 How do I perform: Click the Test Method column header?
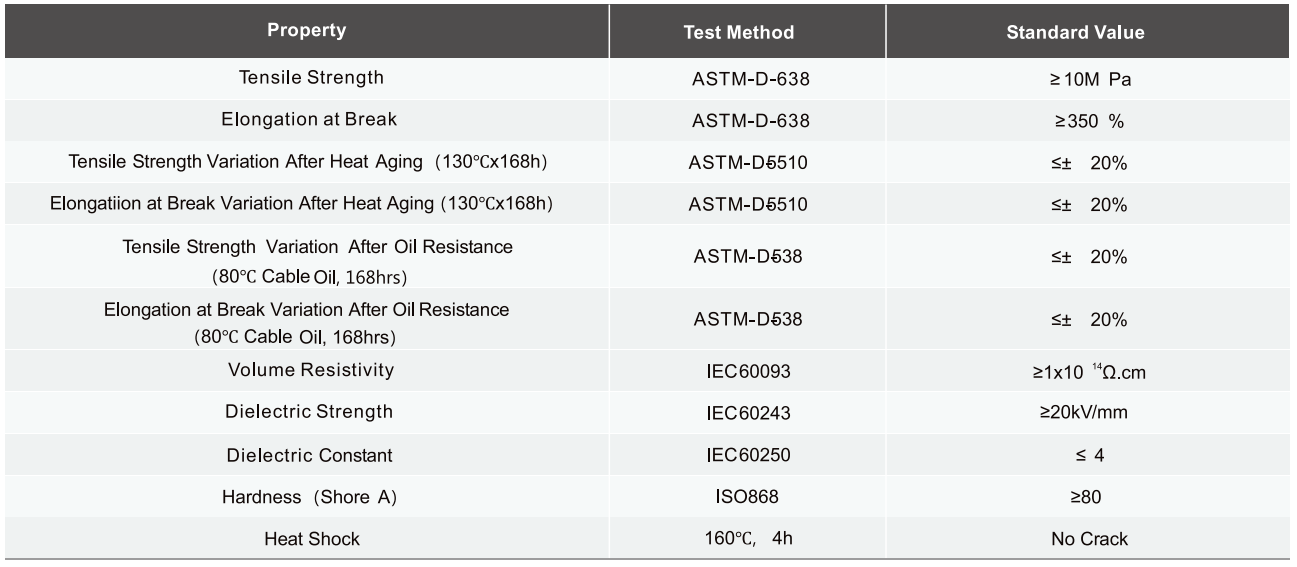click(738, 32)
